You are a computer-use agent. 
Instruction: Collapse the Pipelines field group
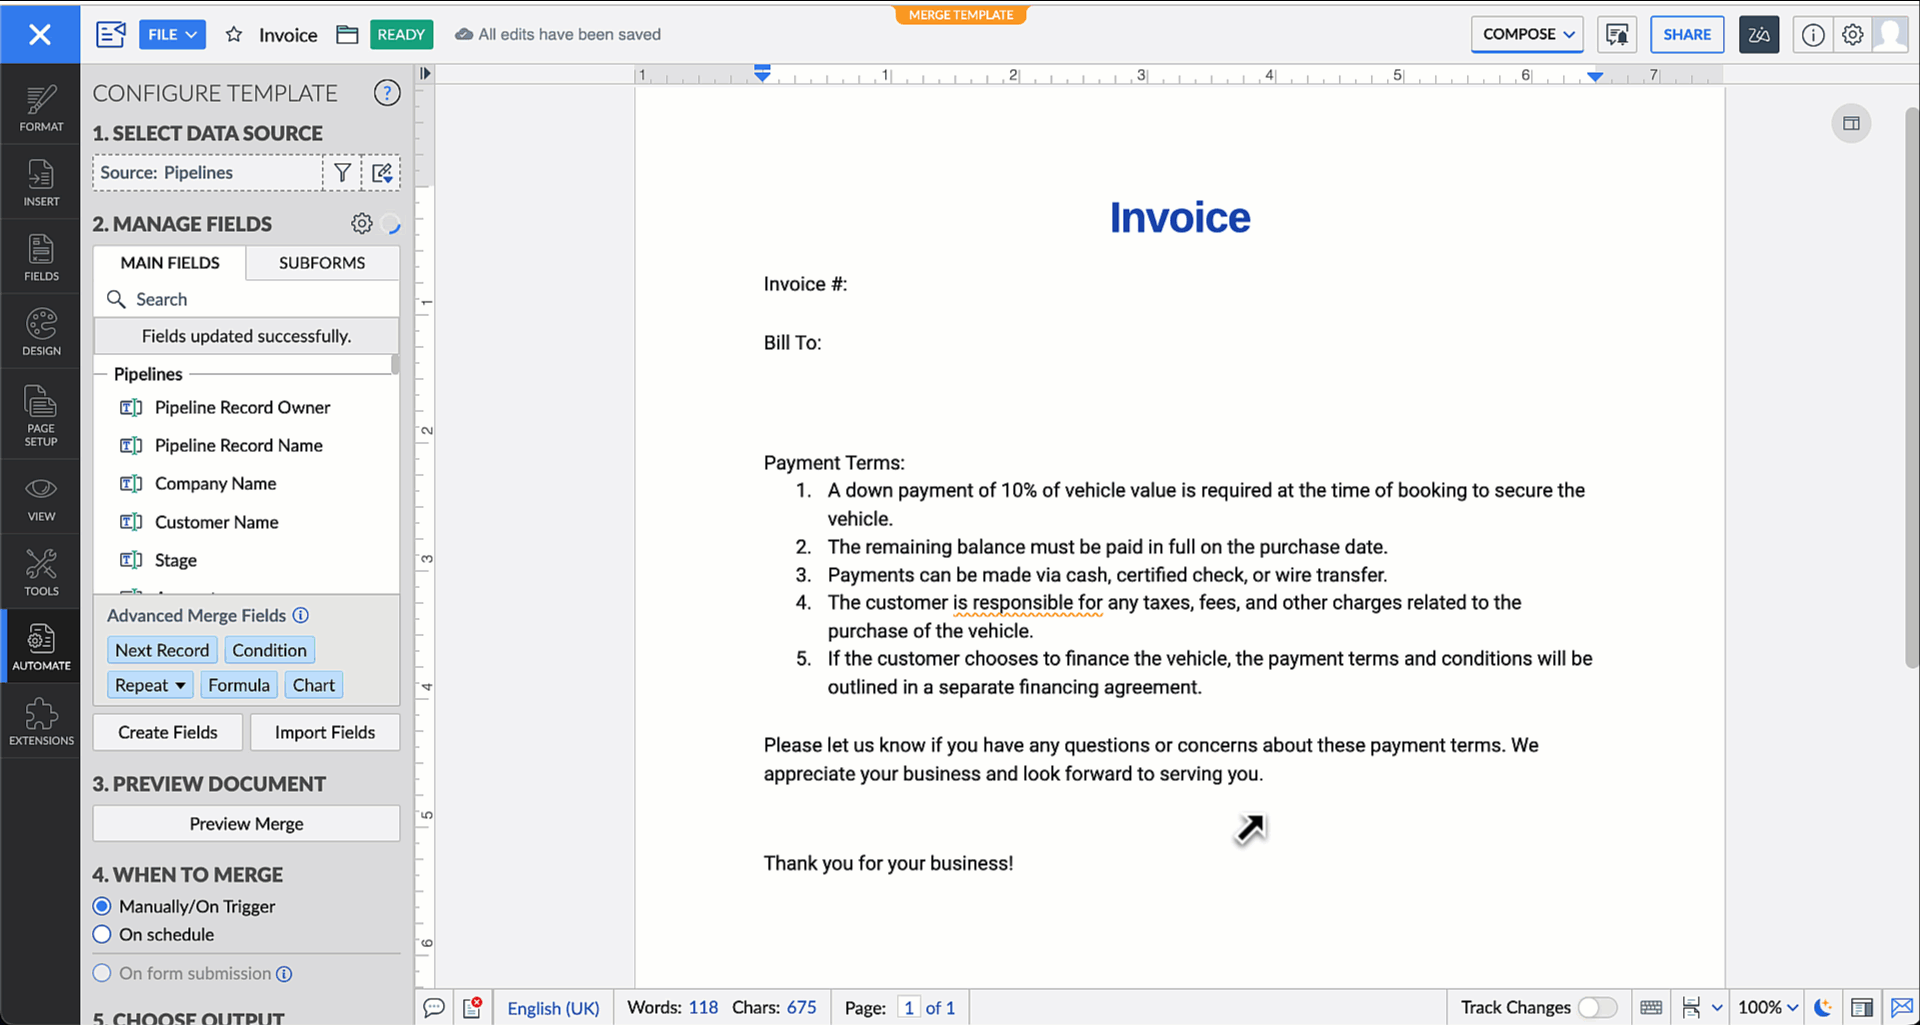coord(148,374)
